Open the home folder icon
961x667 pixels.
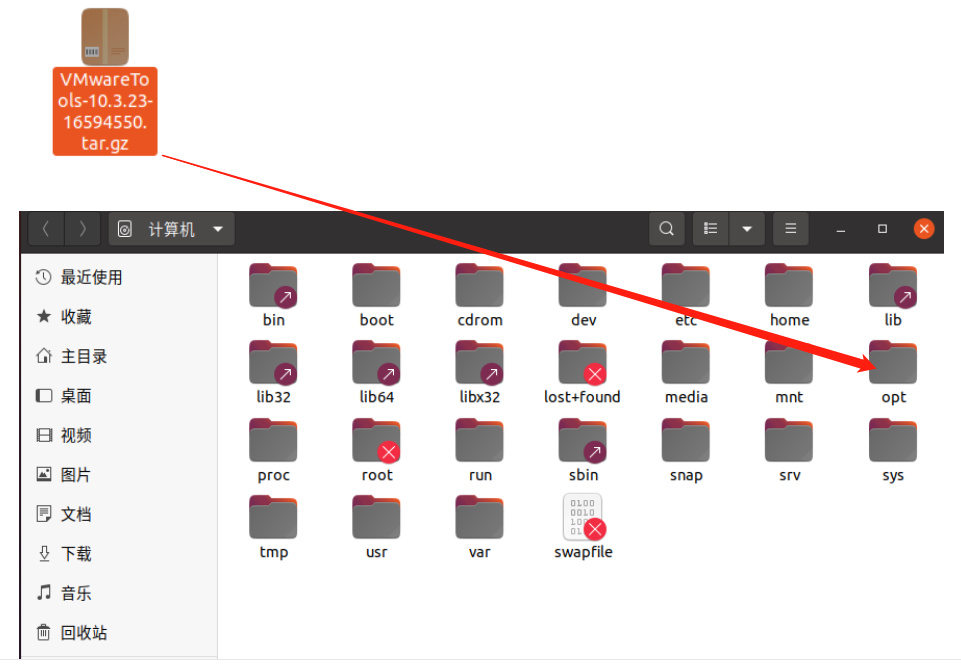pos(789,286)
